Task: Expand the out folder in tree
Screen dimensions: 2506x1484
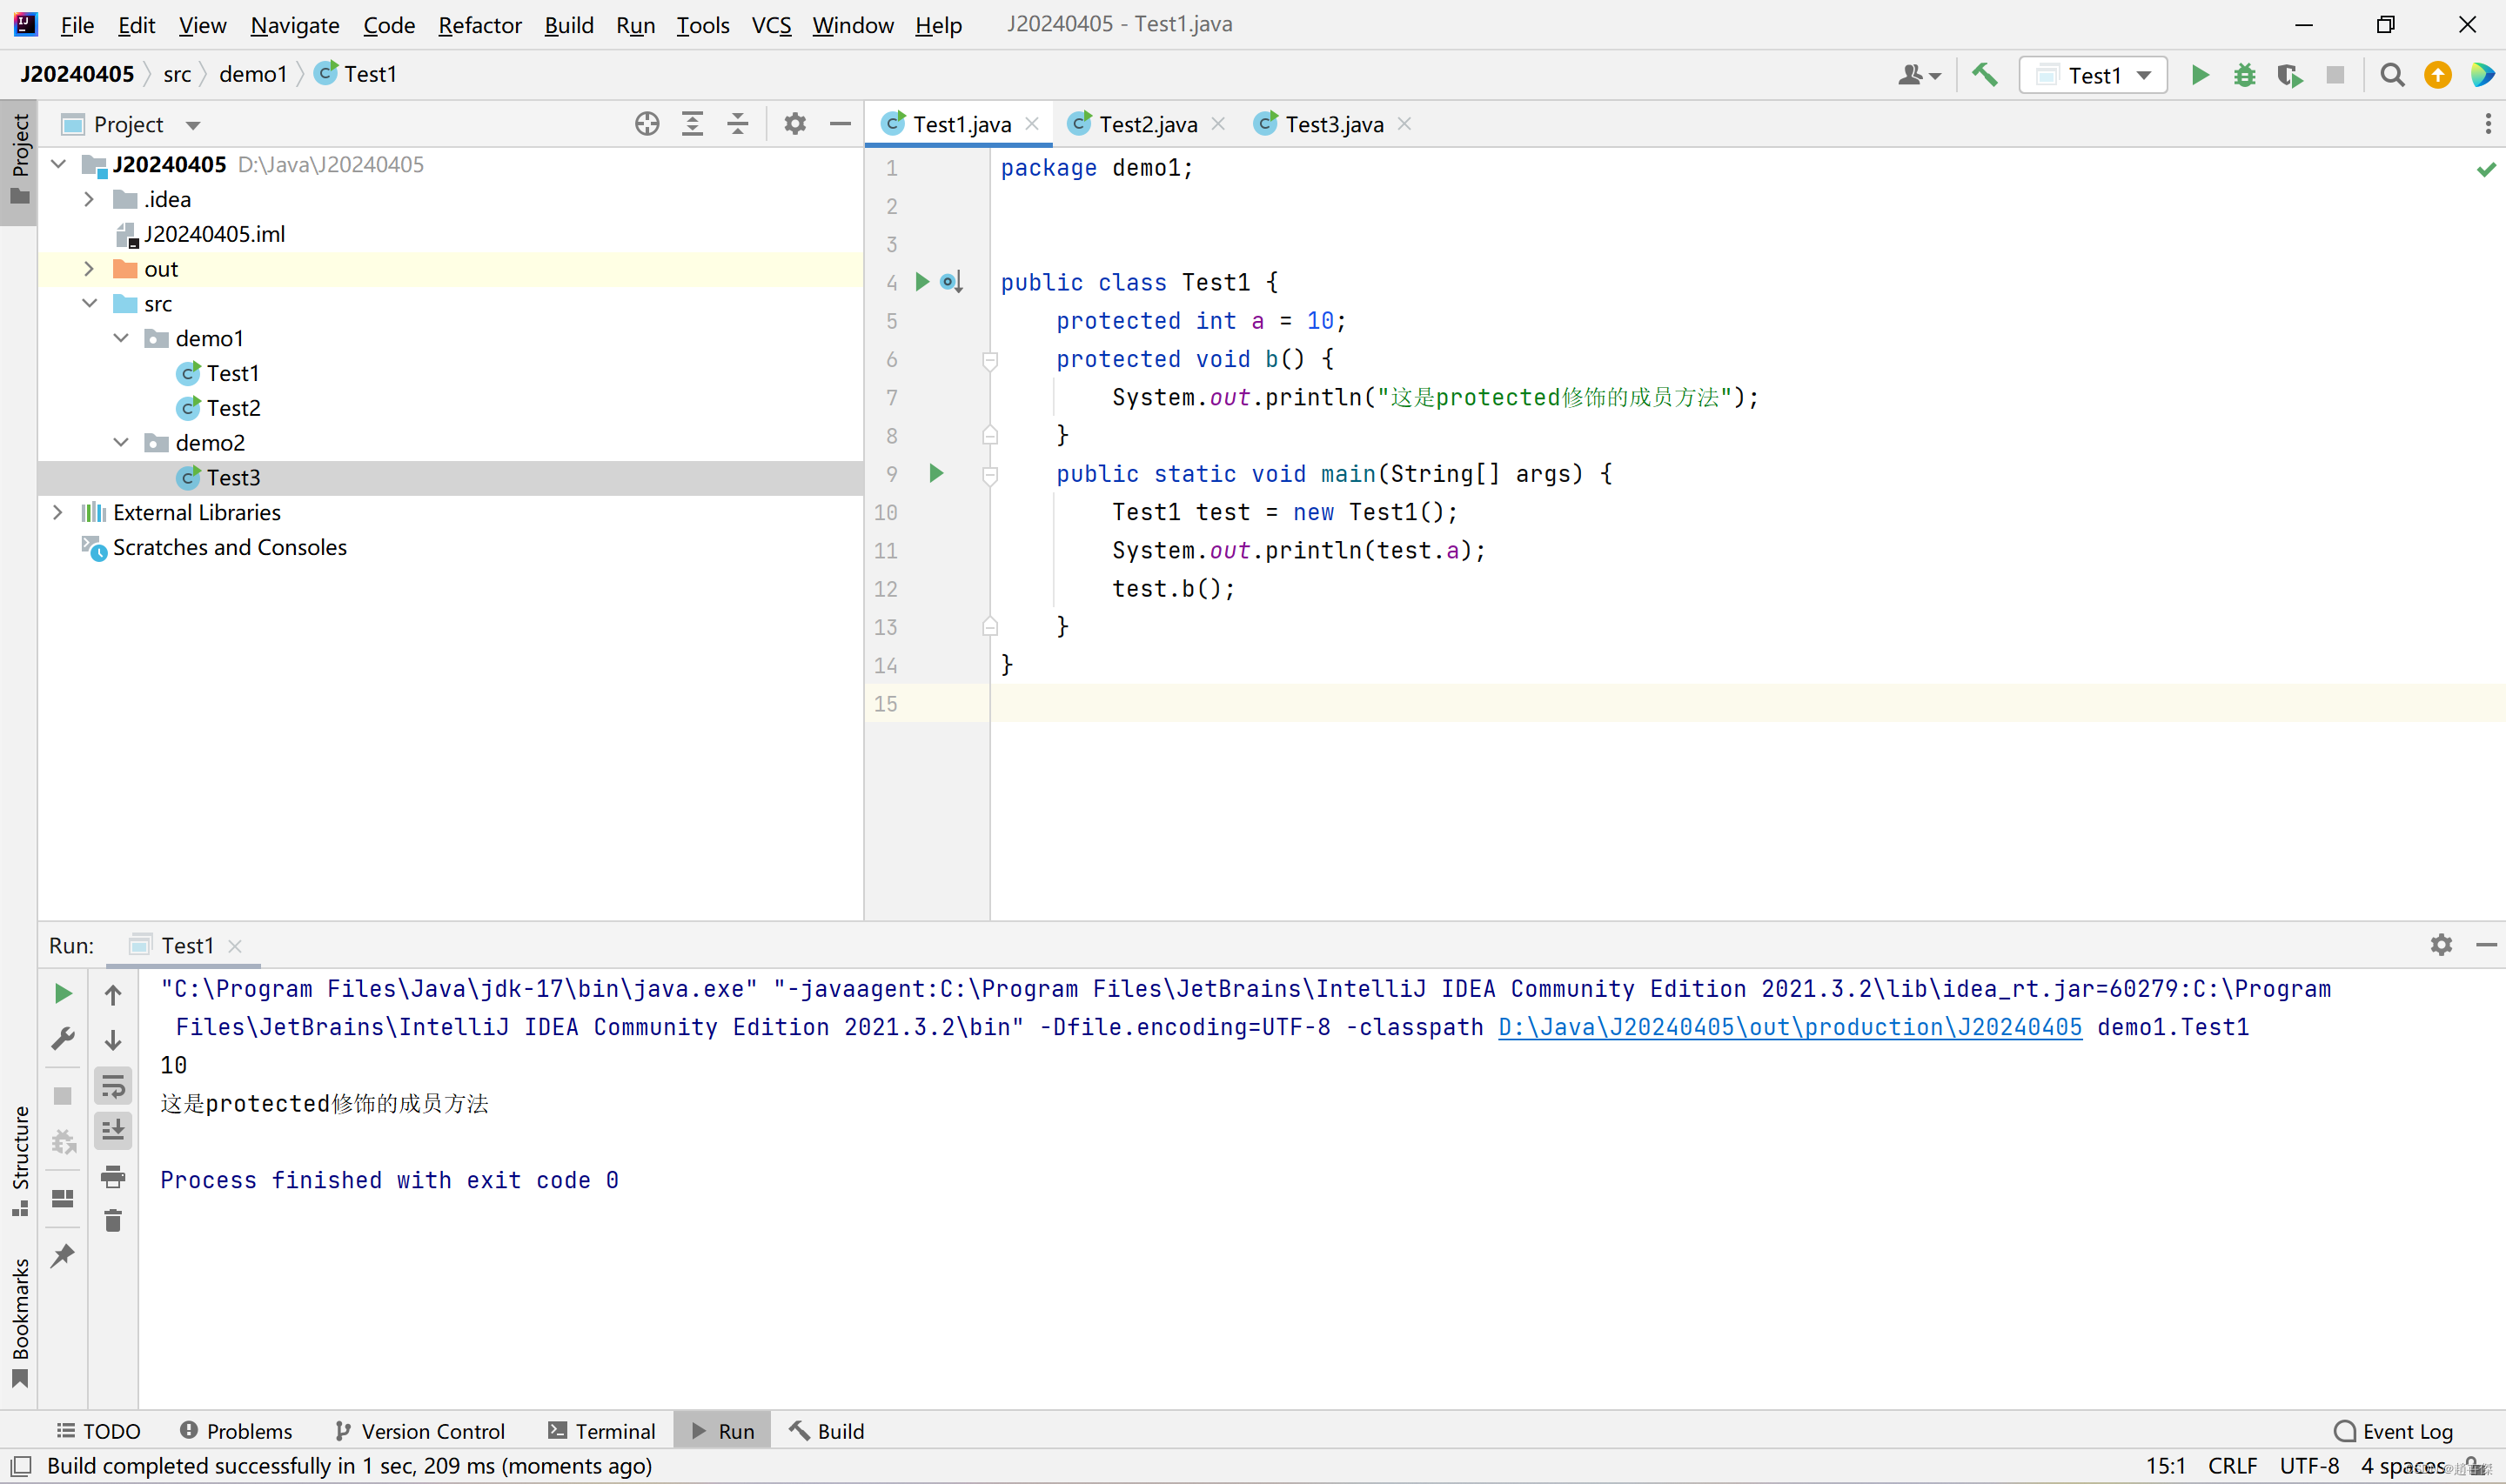Action: point(89,269)
